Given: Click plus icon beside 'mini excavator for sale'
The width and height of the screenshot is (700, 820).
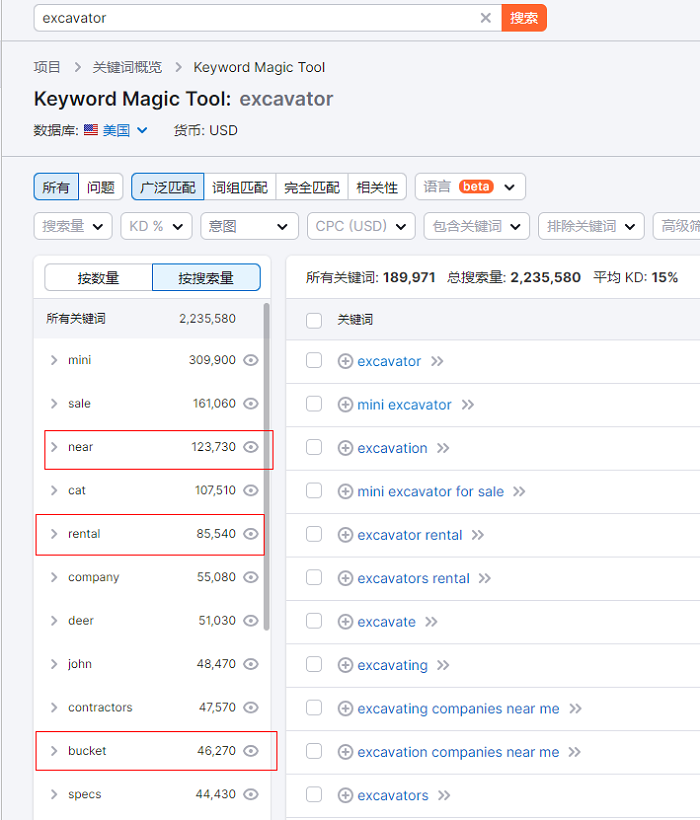Looking at the screenshot, I should (x=345, y=492).
